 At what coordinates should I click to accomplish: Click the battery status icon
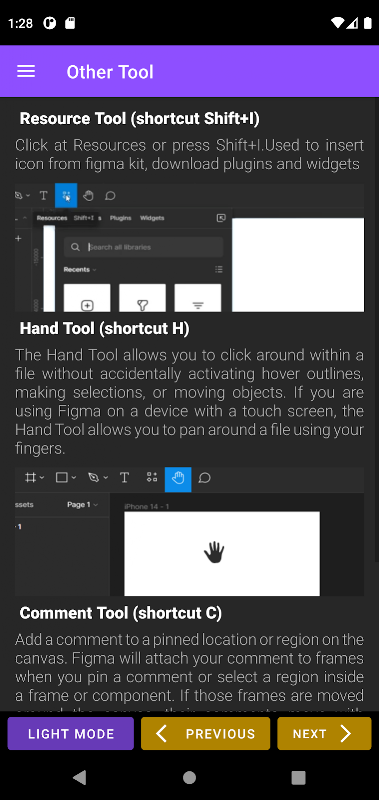367,23
